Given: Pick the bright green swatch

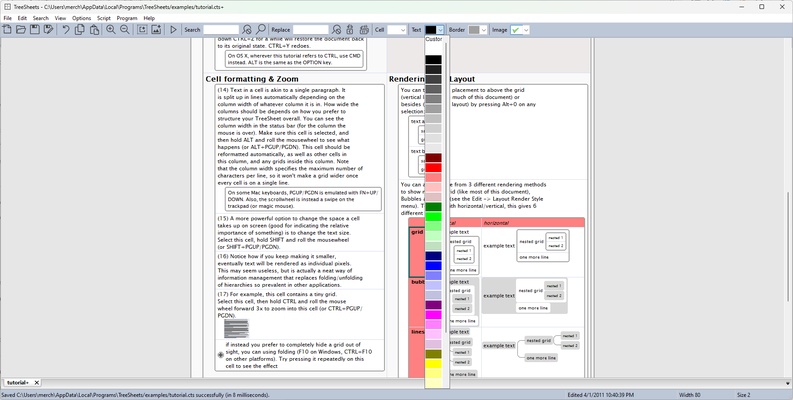Looking at the screenshot, I should (433, 216).
